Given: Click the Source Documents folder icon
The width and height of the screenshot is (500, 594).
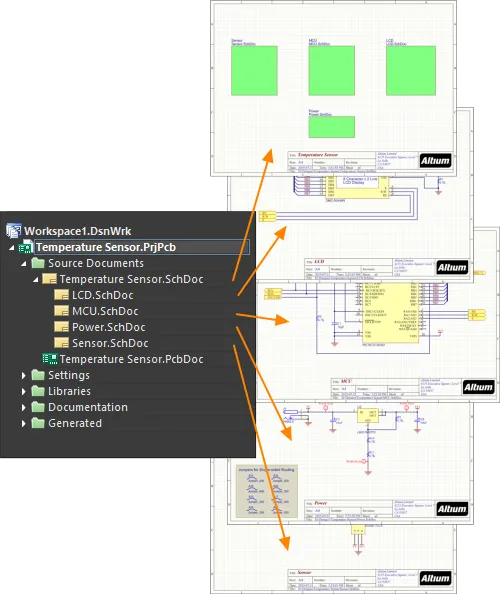Looking at the screenshot, I should pyautogui.click(x=38, y=263).
